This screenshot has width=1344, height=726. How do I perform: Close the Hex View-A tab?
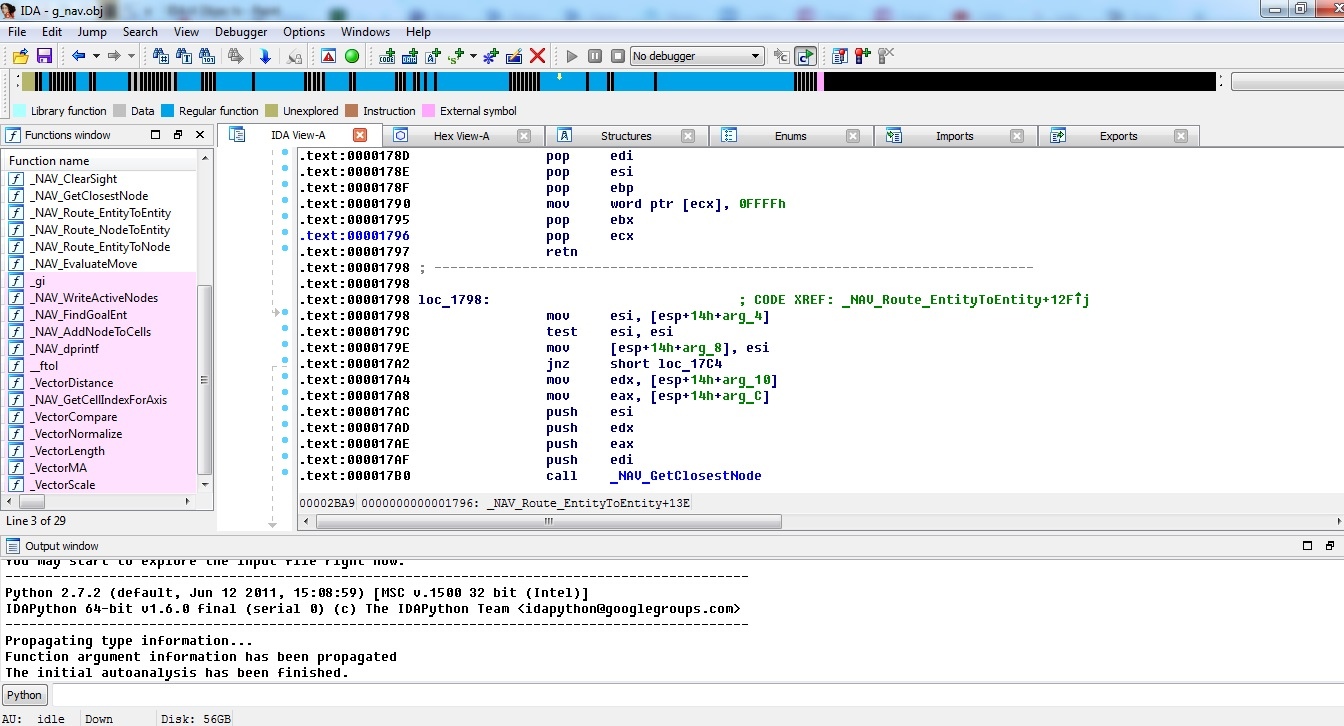(x=524, y=136)
